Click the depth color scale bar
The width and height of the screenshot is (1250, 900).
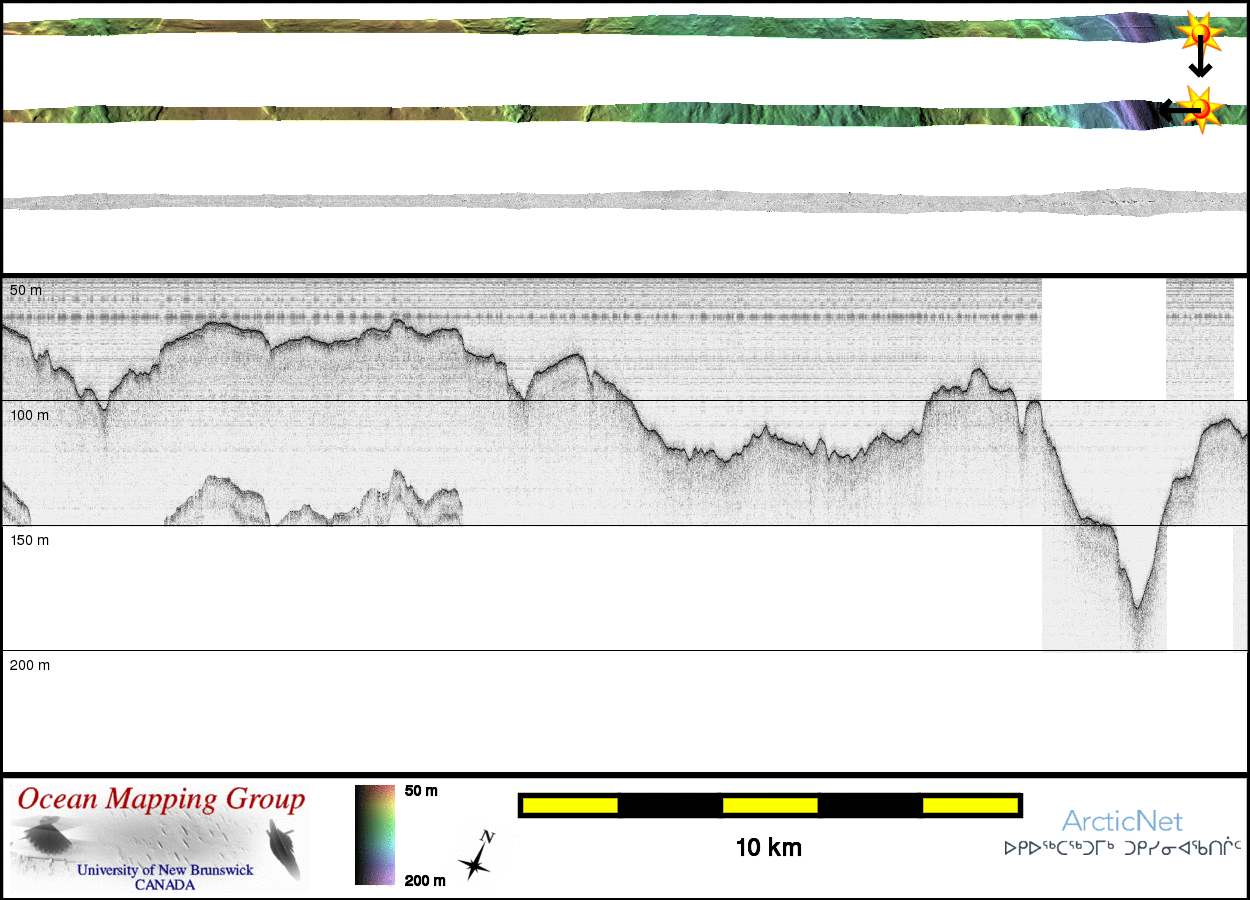[x=375, y=835]
